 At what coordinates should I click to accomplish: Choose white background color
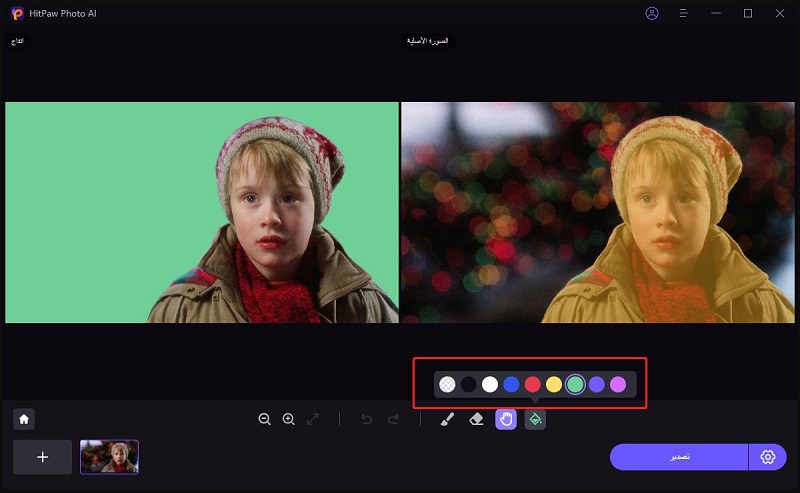tap(490, 384)
